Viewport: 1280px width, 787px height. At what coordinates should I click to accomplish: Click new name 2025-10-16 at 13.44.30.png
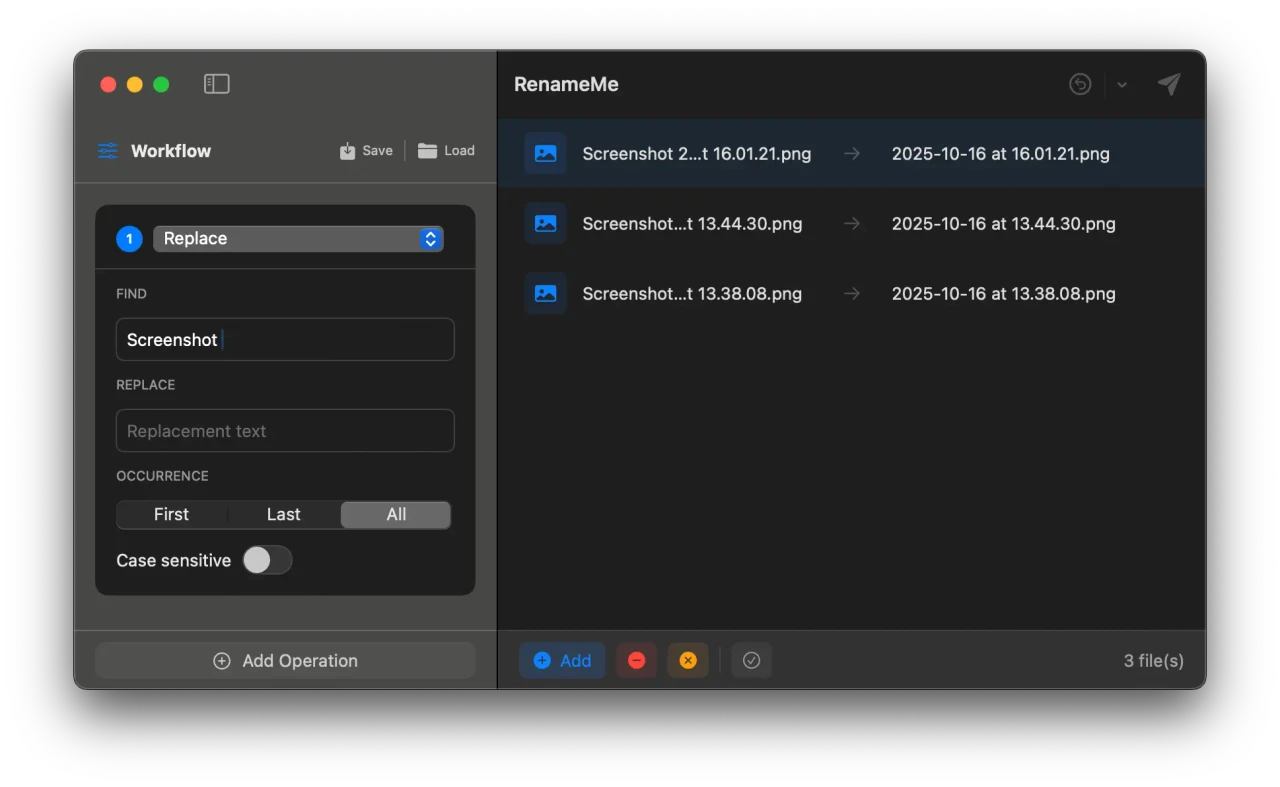[1004, 223]
